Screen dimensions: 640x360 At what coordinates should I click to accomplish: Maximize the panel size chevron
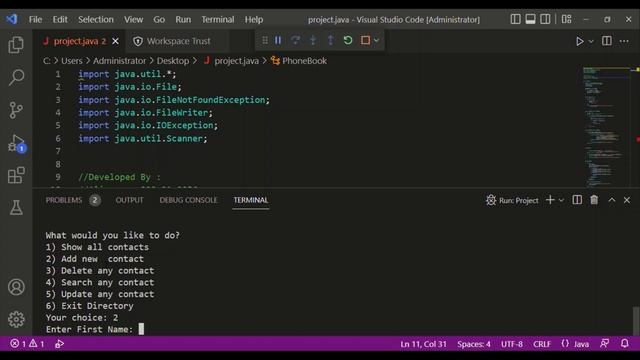tap(611, 200)
